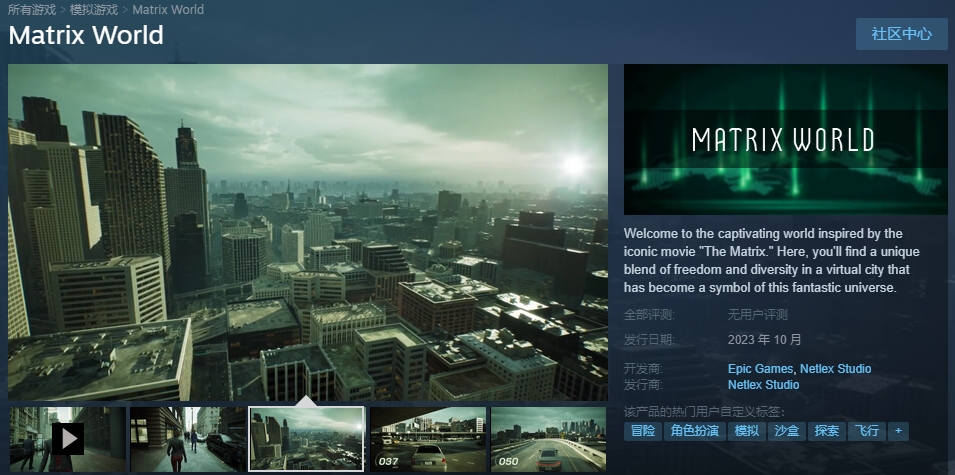Click the 模拟 tag
Screen dimensions: 955x475
[x=747, y=431]
